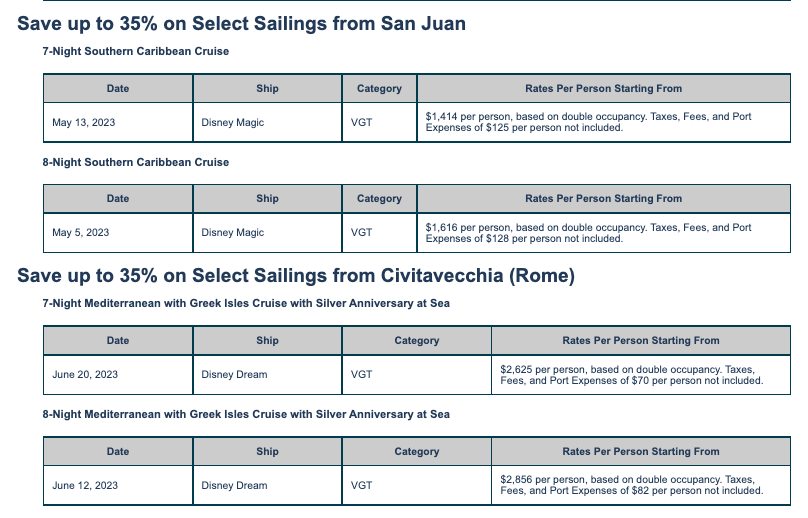Click Disney Magic in the May 13 row
This screenshot has width=808, height=518.
pyautogui.click(x=233, y=122)
